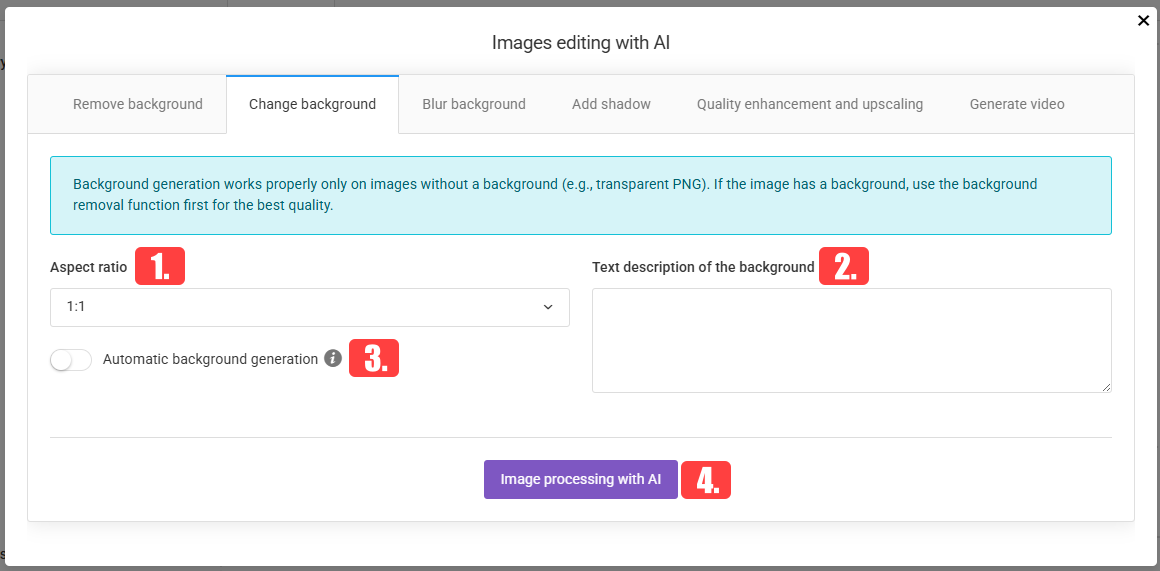Click the info icon beside Automatic background generation
1160x571 pixels.
point(333,359)
